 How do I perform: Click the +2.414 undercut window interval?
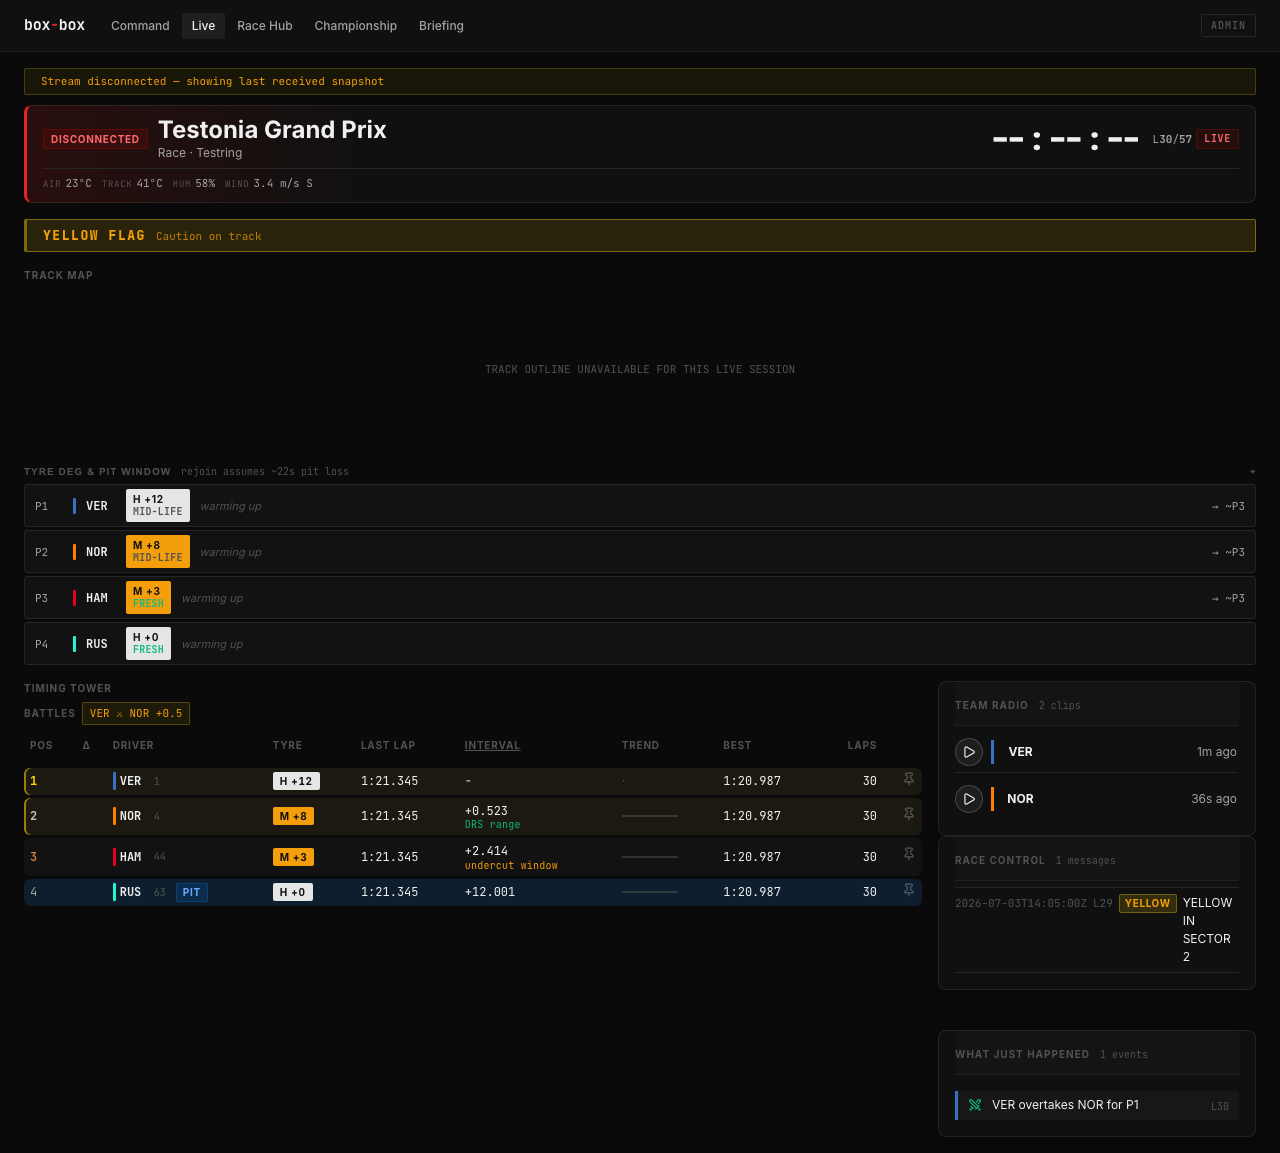pos(511,858)
